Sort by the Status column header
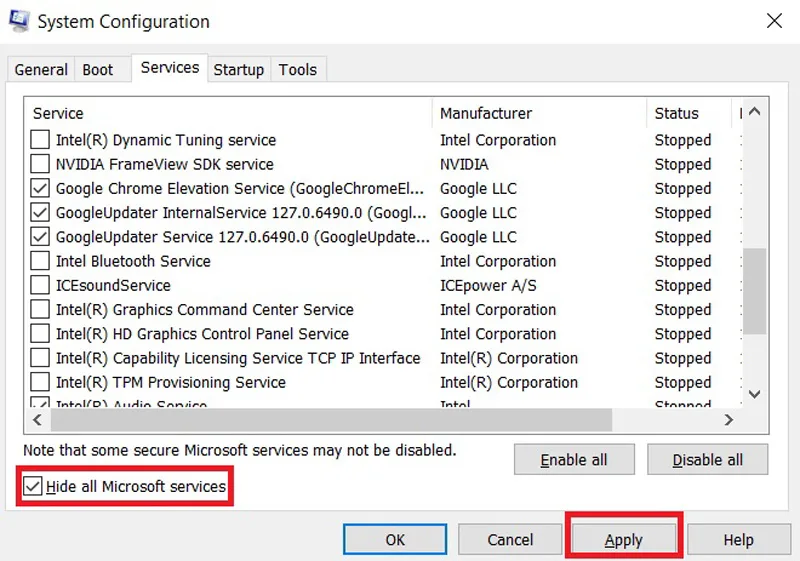Image resolution: width=800 pixels, height=561 pixels. (689, 113)
